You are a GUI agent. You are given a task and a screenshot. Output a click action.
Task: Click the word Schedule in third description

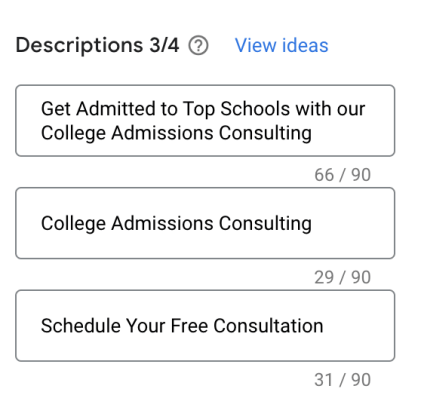click(x=81, y=326)
